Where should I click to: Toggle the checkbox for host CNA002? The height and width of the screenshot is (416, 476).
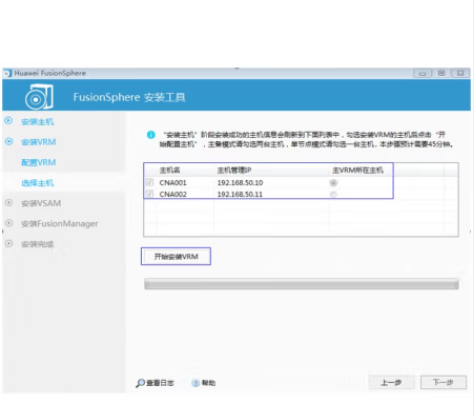pyautogui.click(x=150, y=194)
